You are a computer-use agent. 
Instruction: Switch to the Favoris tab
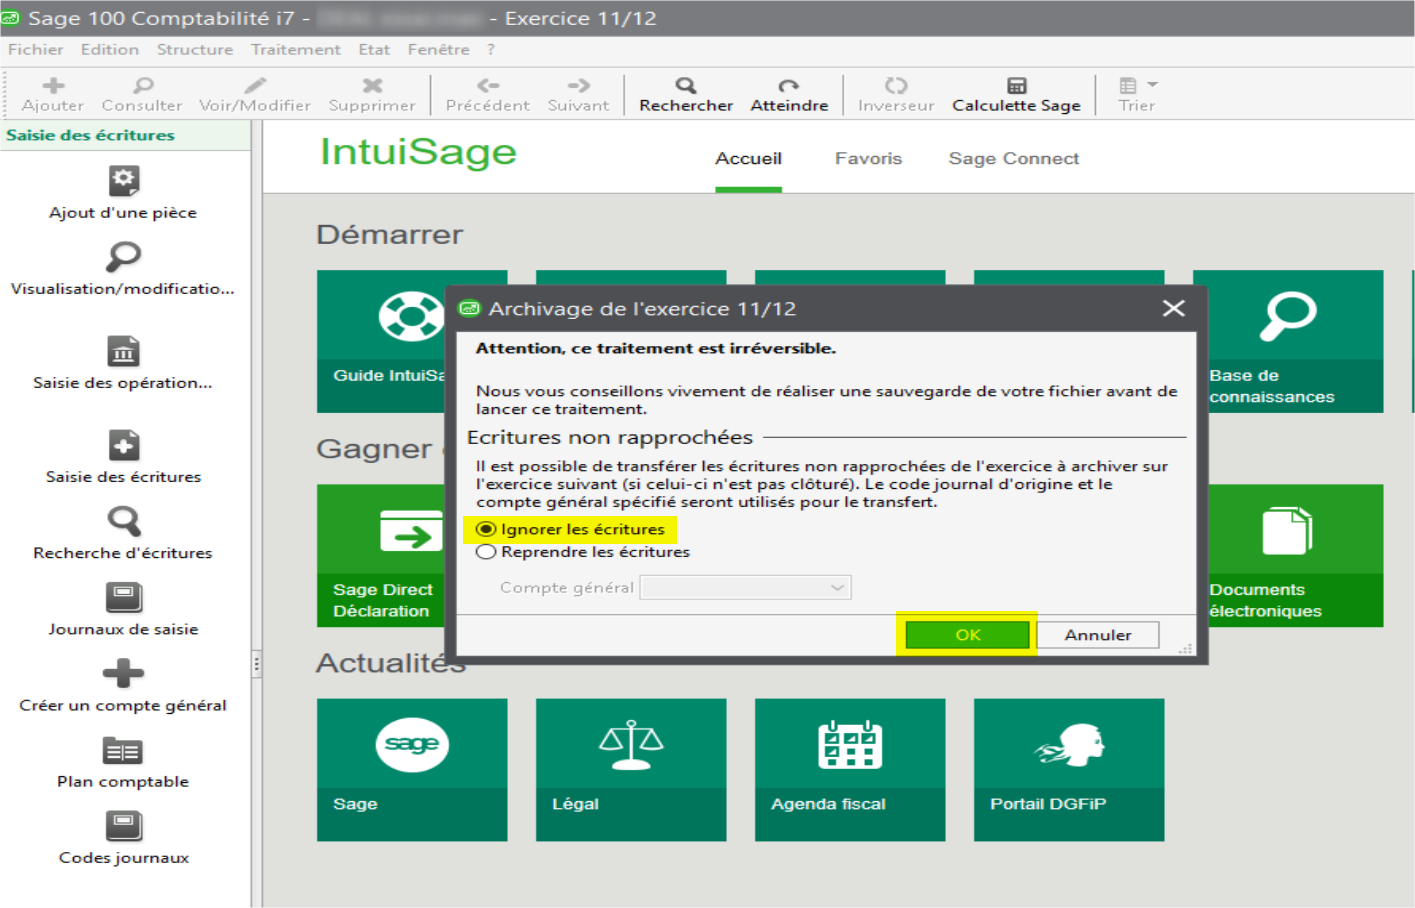(868, 158)
